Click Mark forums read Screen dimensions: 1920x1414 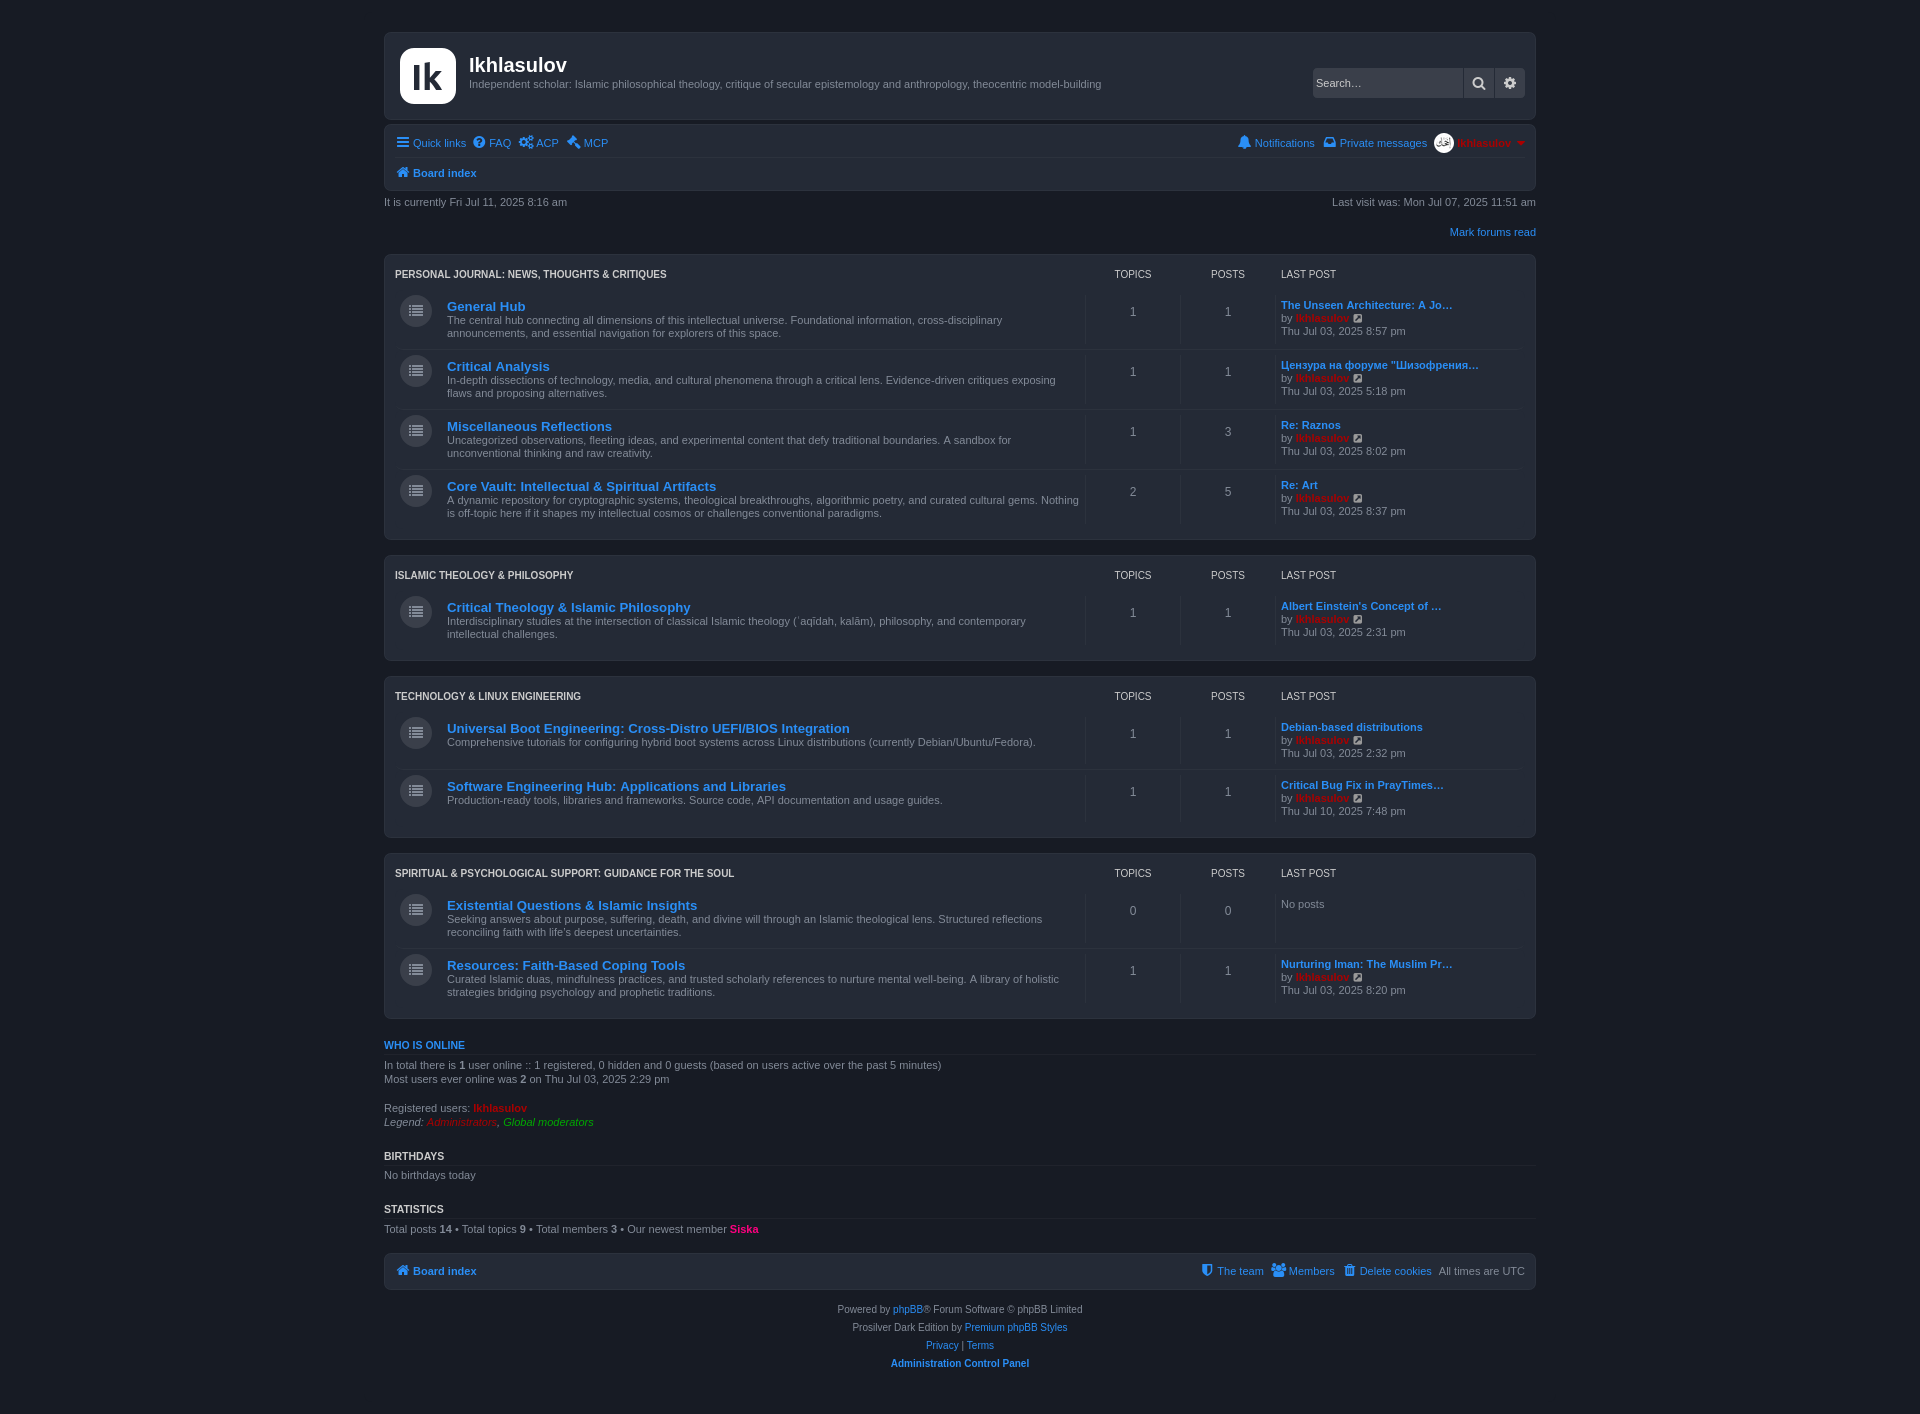point(1491,231)
